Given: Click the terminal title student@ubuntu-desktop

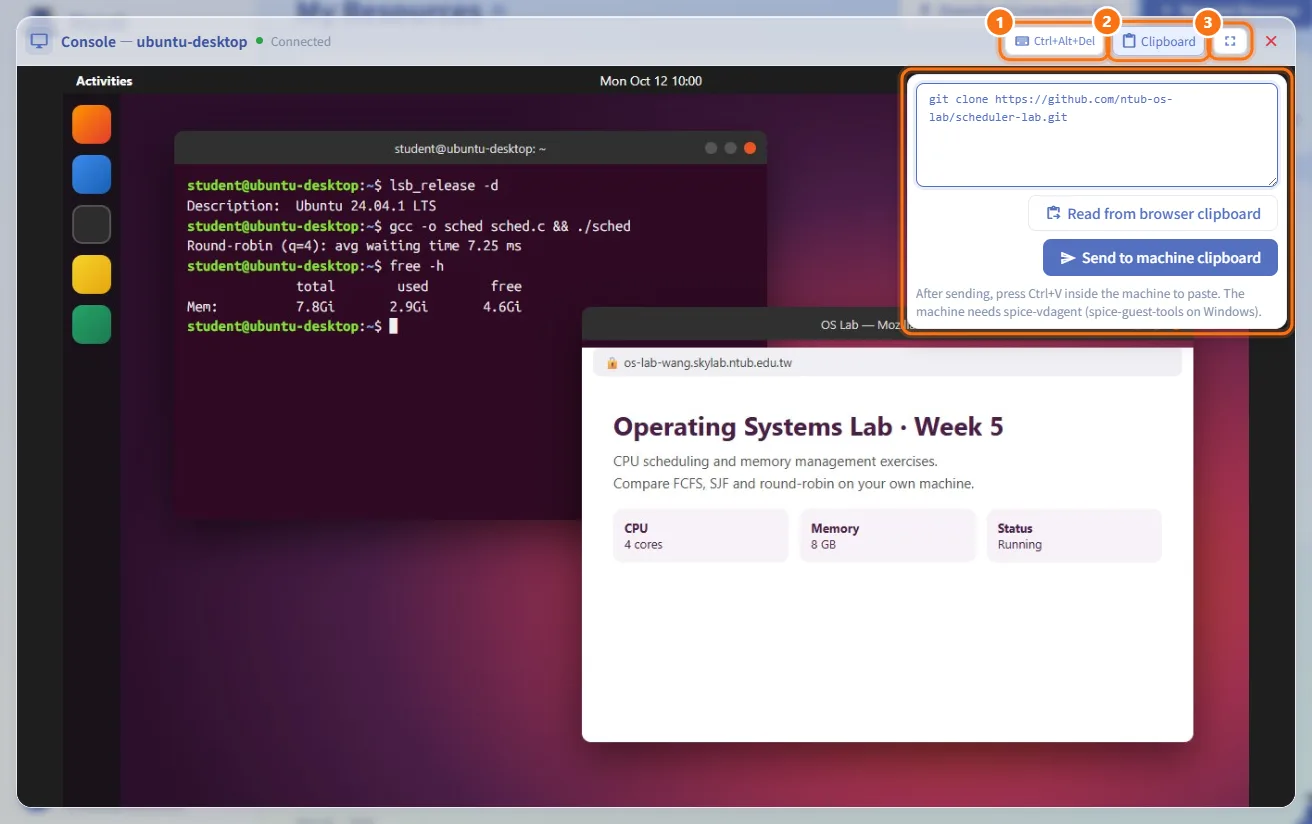Looking at the screenshot, I should 470,149.
